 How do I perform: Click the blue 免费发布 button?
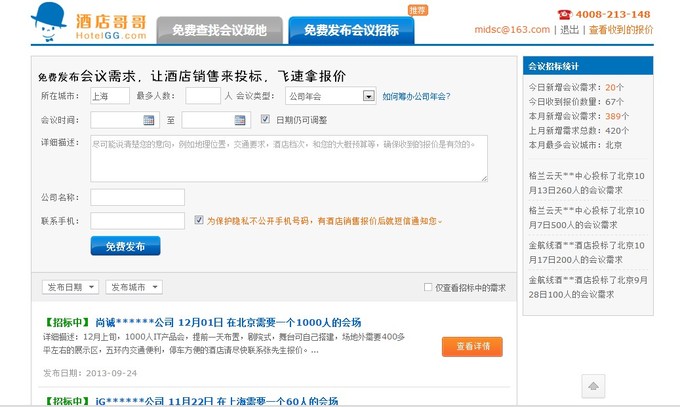pyautogui.click(x=125, y=246)
